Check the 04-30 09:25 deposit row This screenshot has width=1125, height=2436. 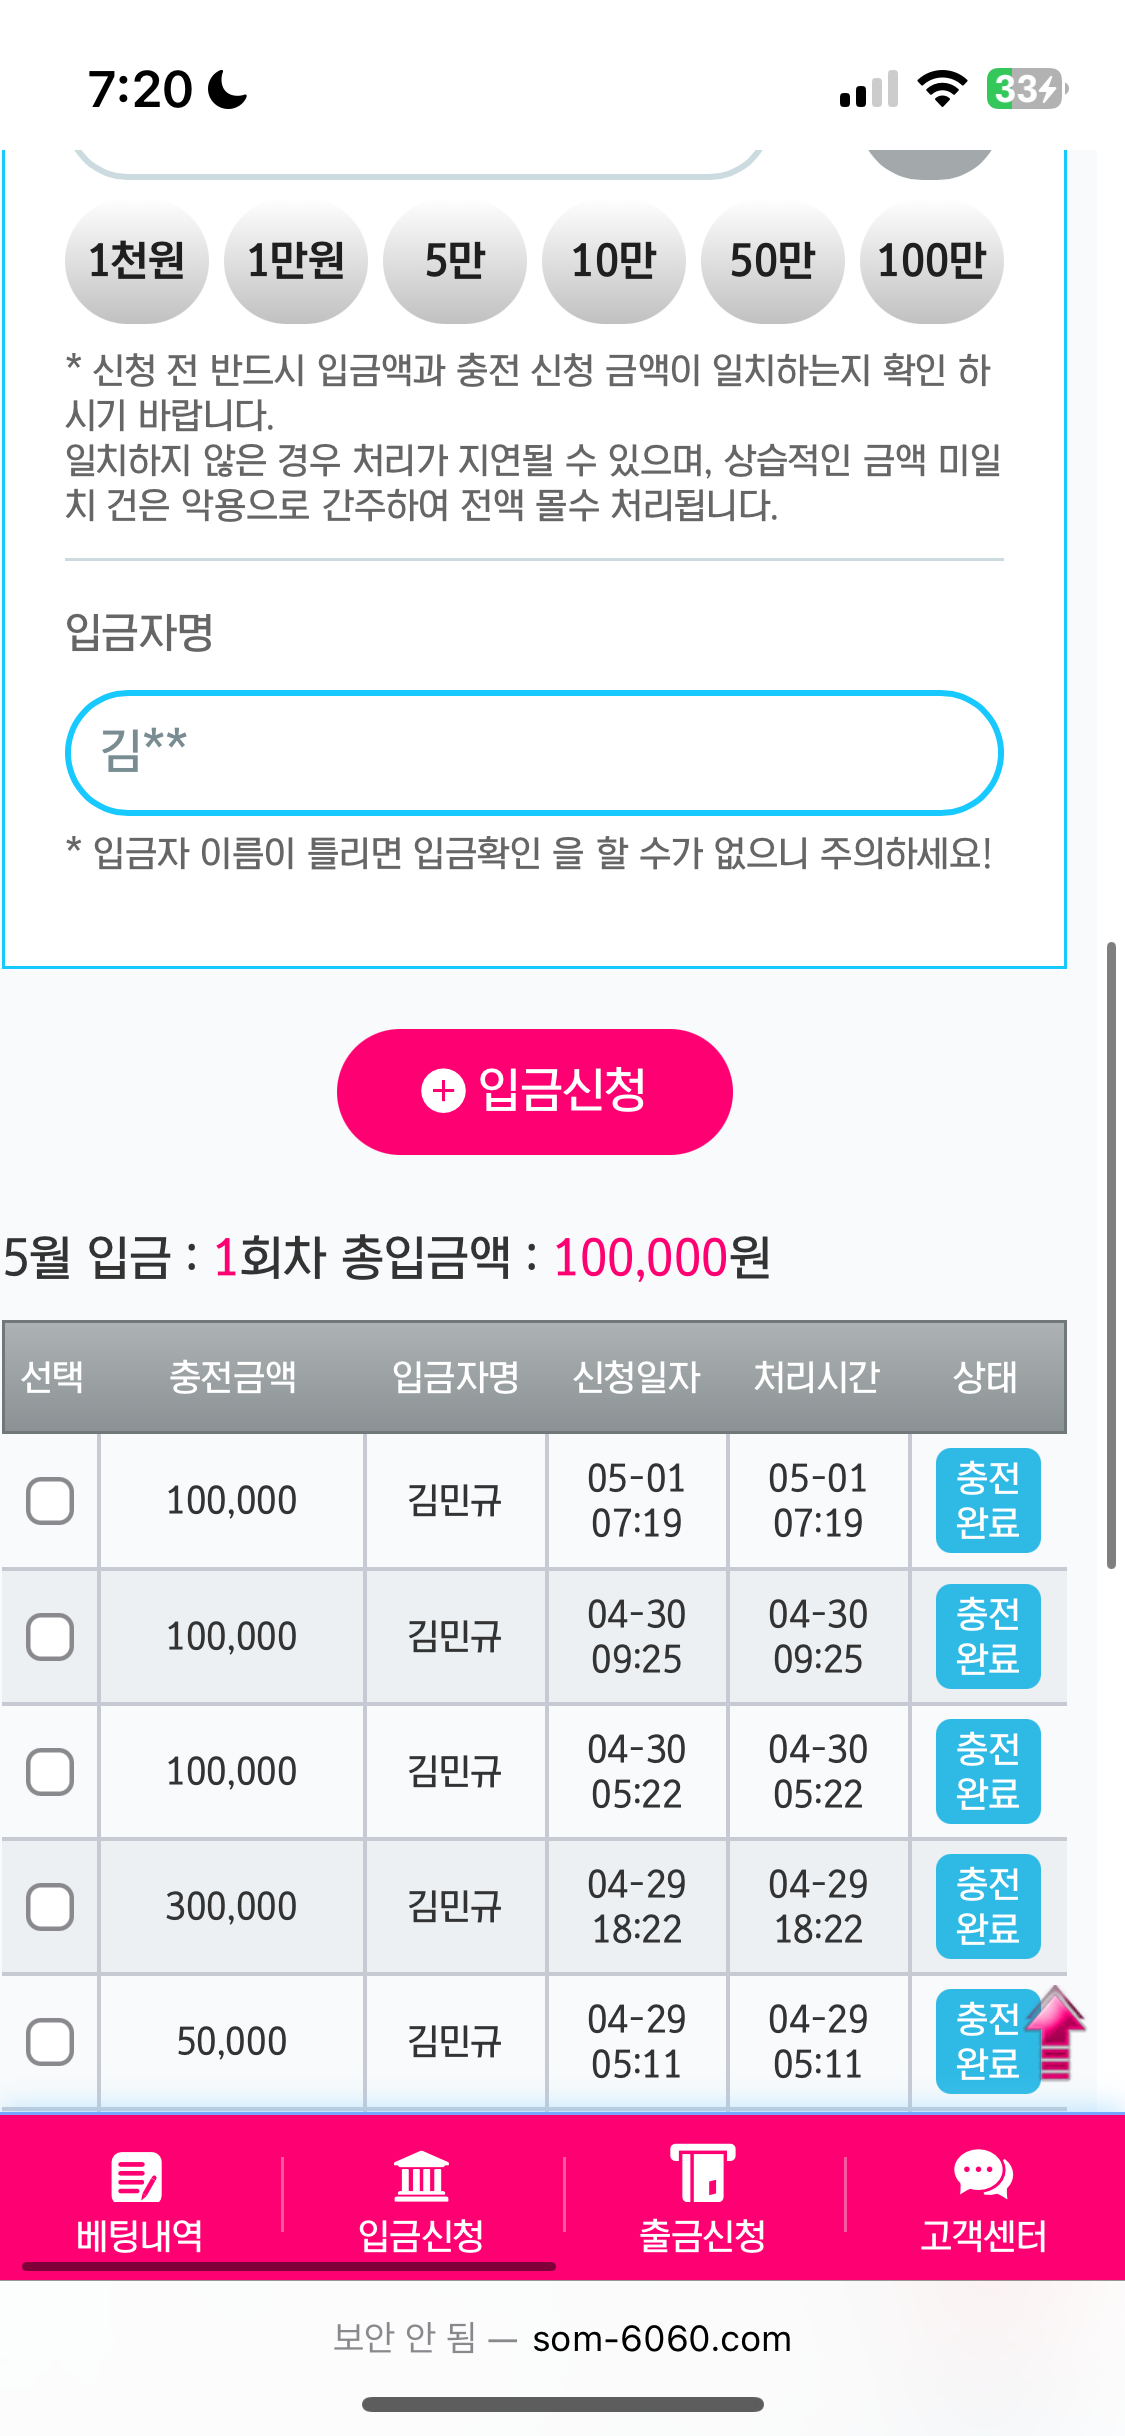coord(50,1637)
